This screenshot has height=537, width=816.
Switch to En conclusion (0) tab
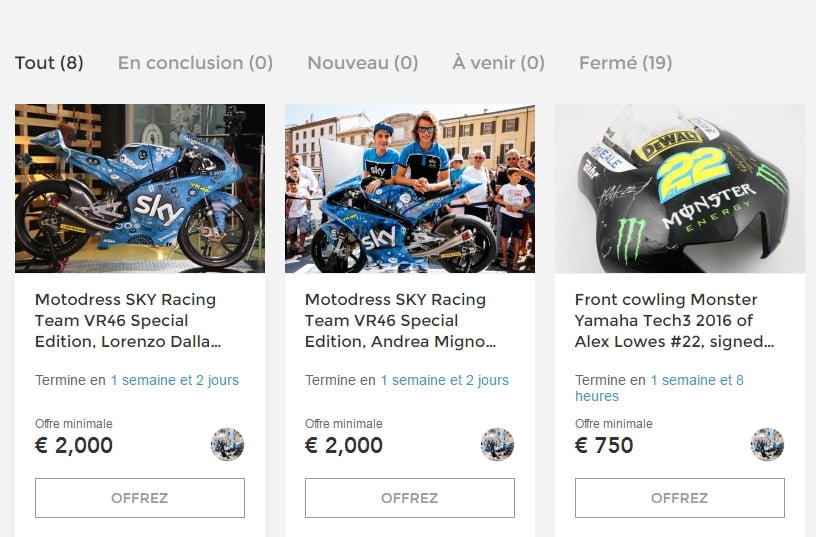point(195,63)
